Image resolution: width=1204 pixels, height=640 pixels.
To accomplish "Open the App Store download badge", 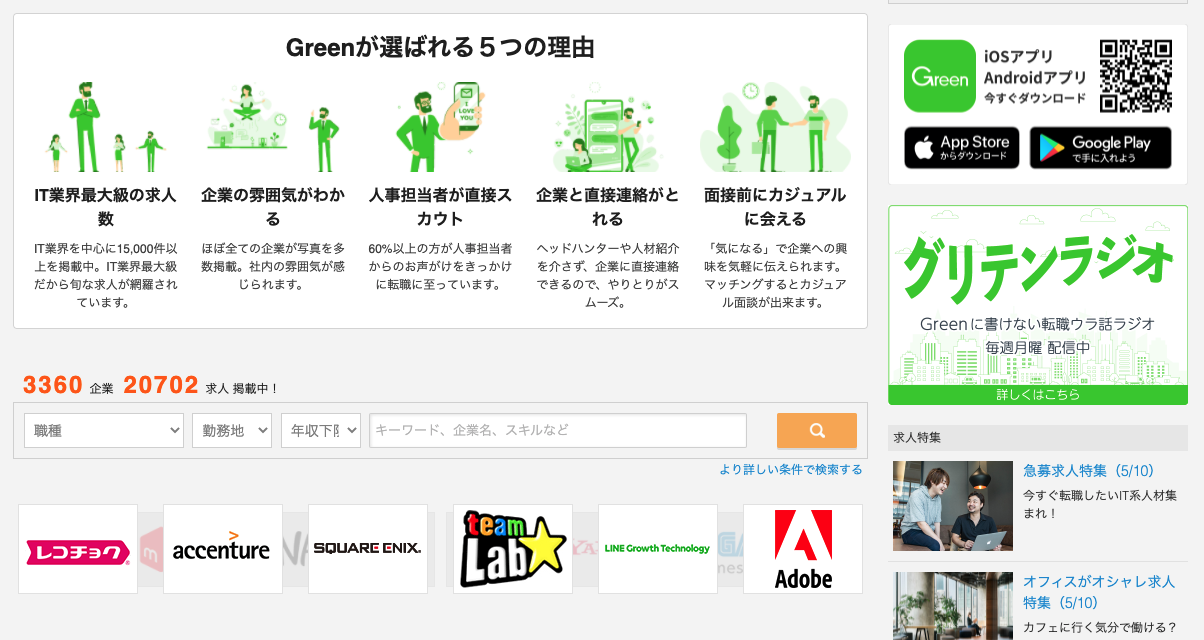I will (962, 148).
